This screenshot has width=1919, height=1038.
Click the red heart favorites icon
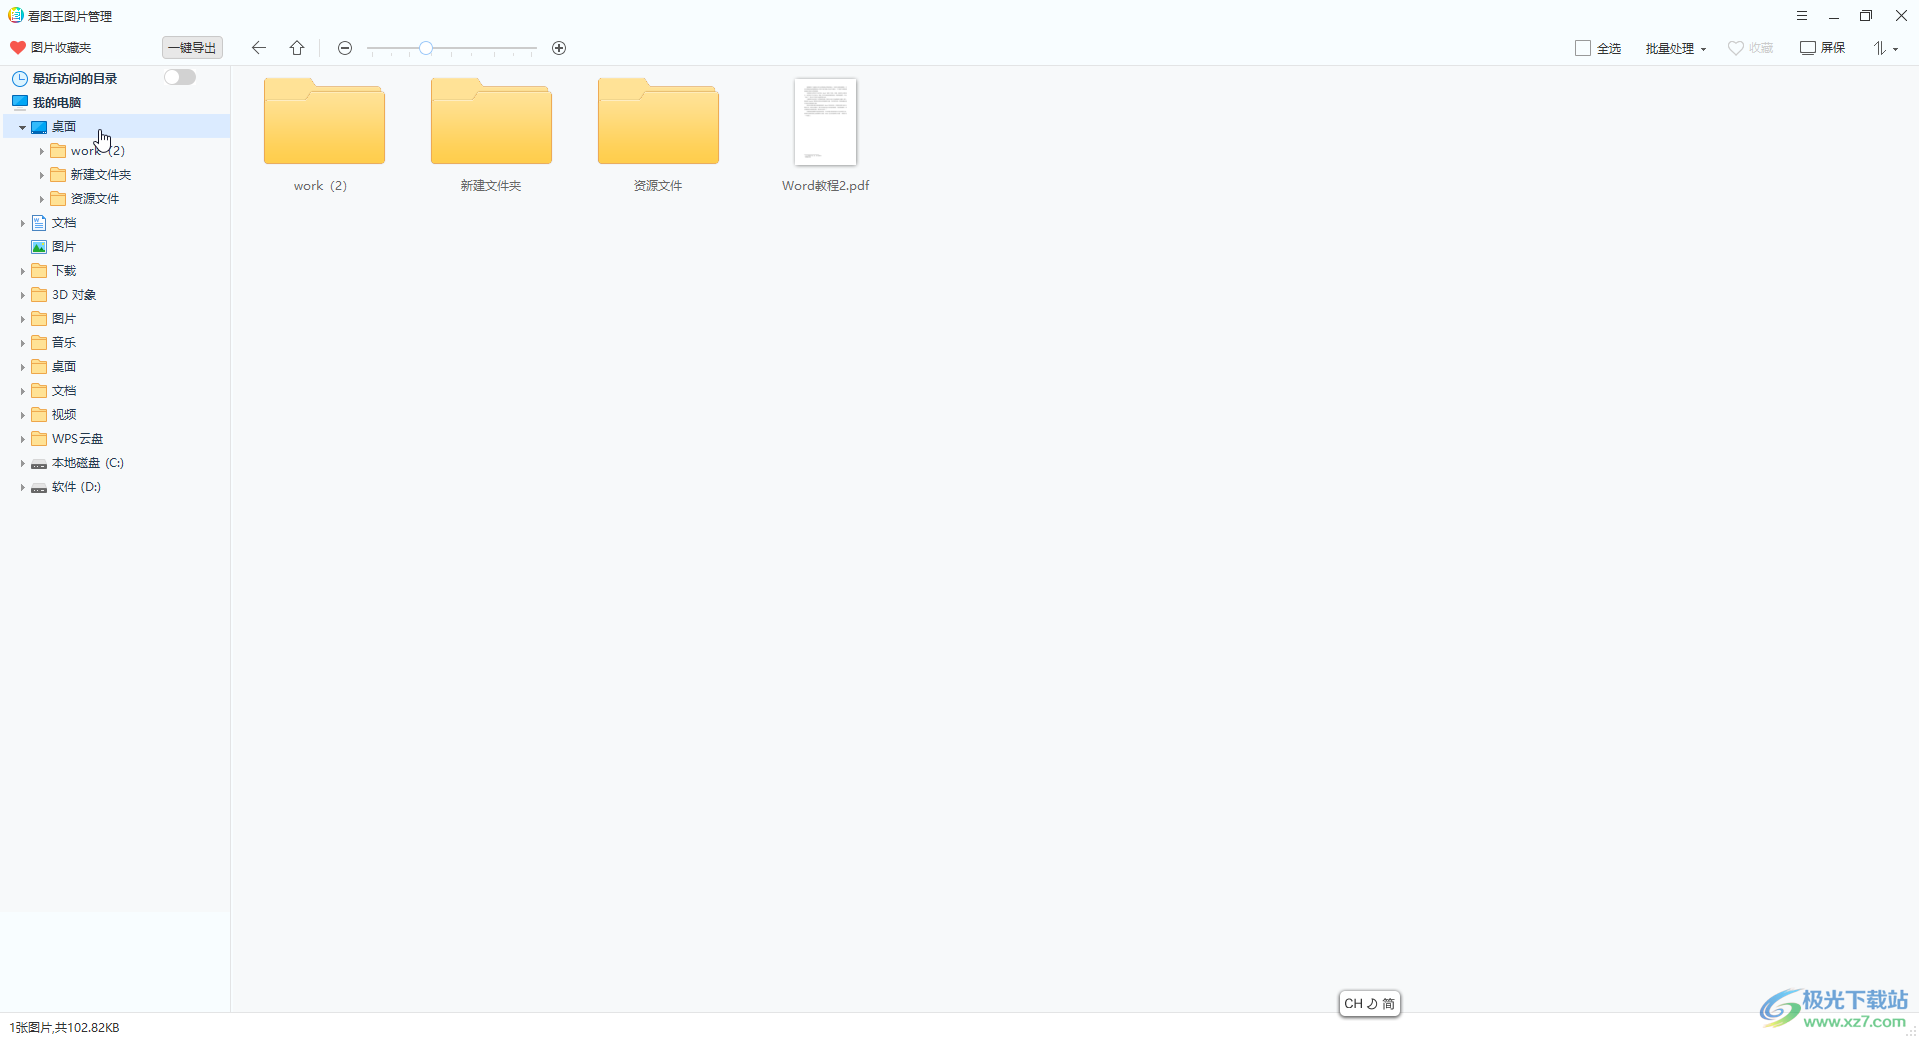[18, 48]
